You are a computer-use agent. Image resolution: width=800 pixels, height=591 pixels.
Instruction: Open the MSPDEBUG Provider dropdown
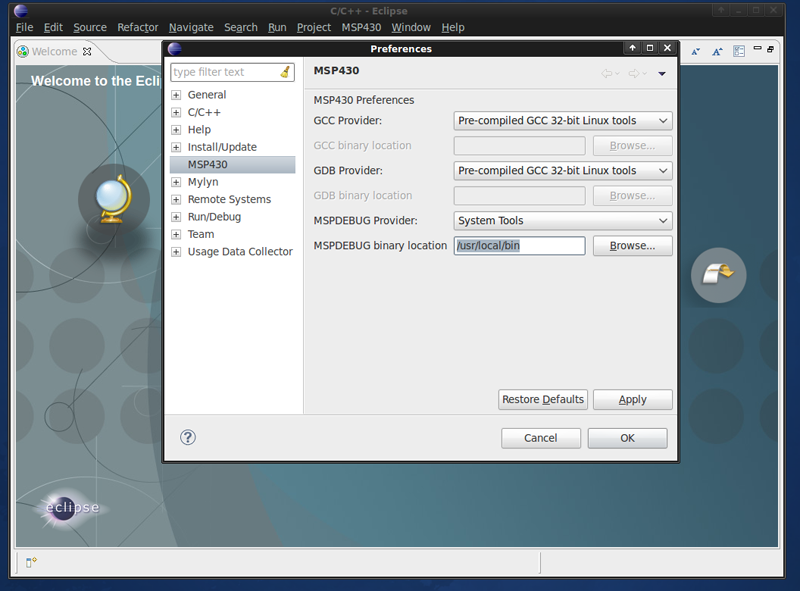[x=563, y=221]
